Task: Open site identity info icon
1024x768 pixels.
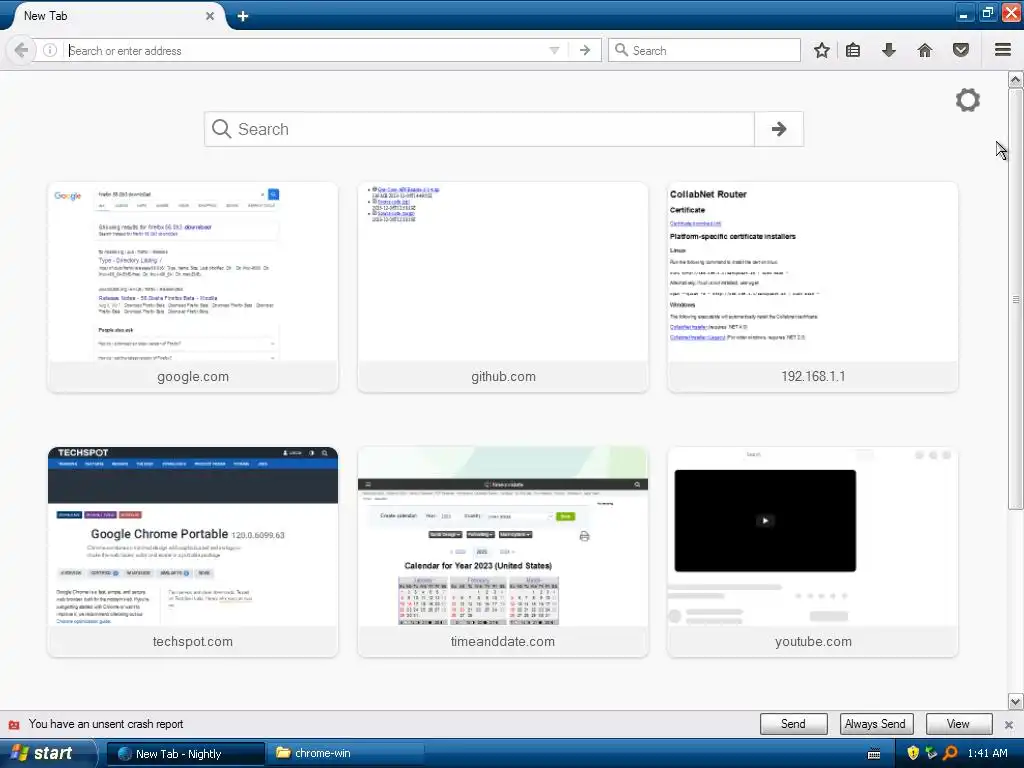Action: pos(50,50)
